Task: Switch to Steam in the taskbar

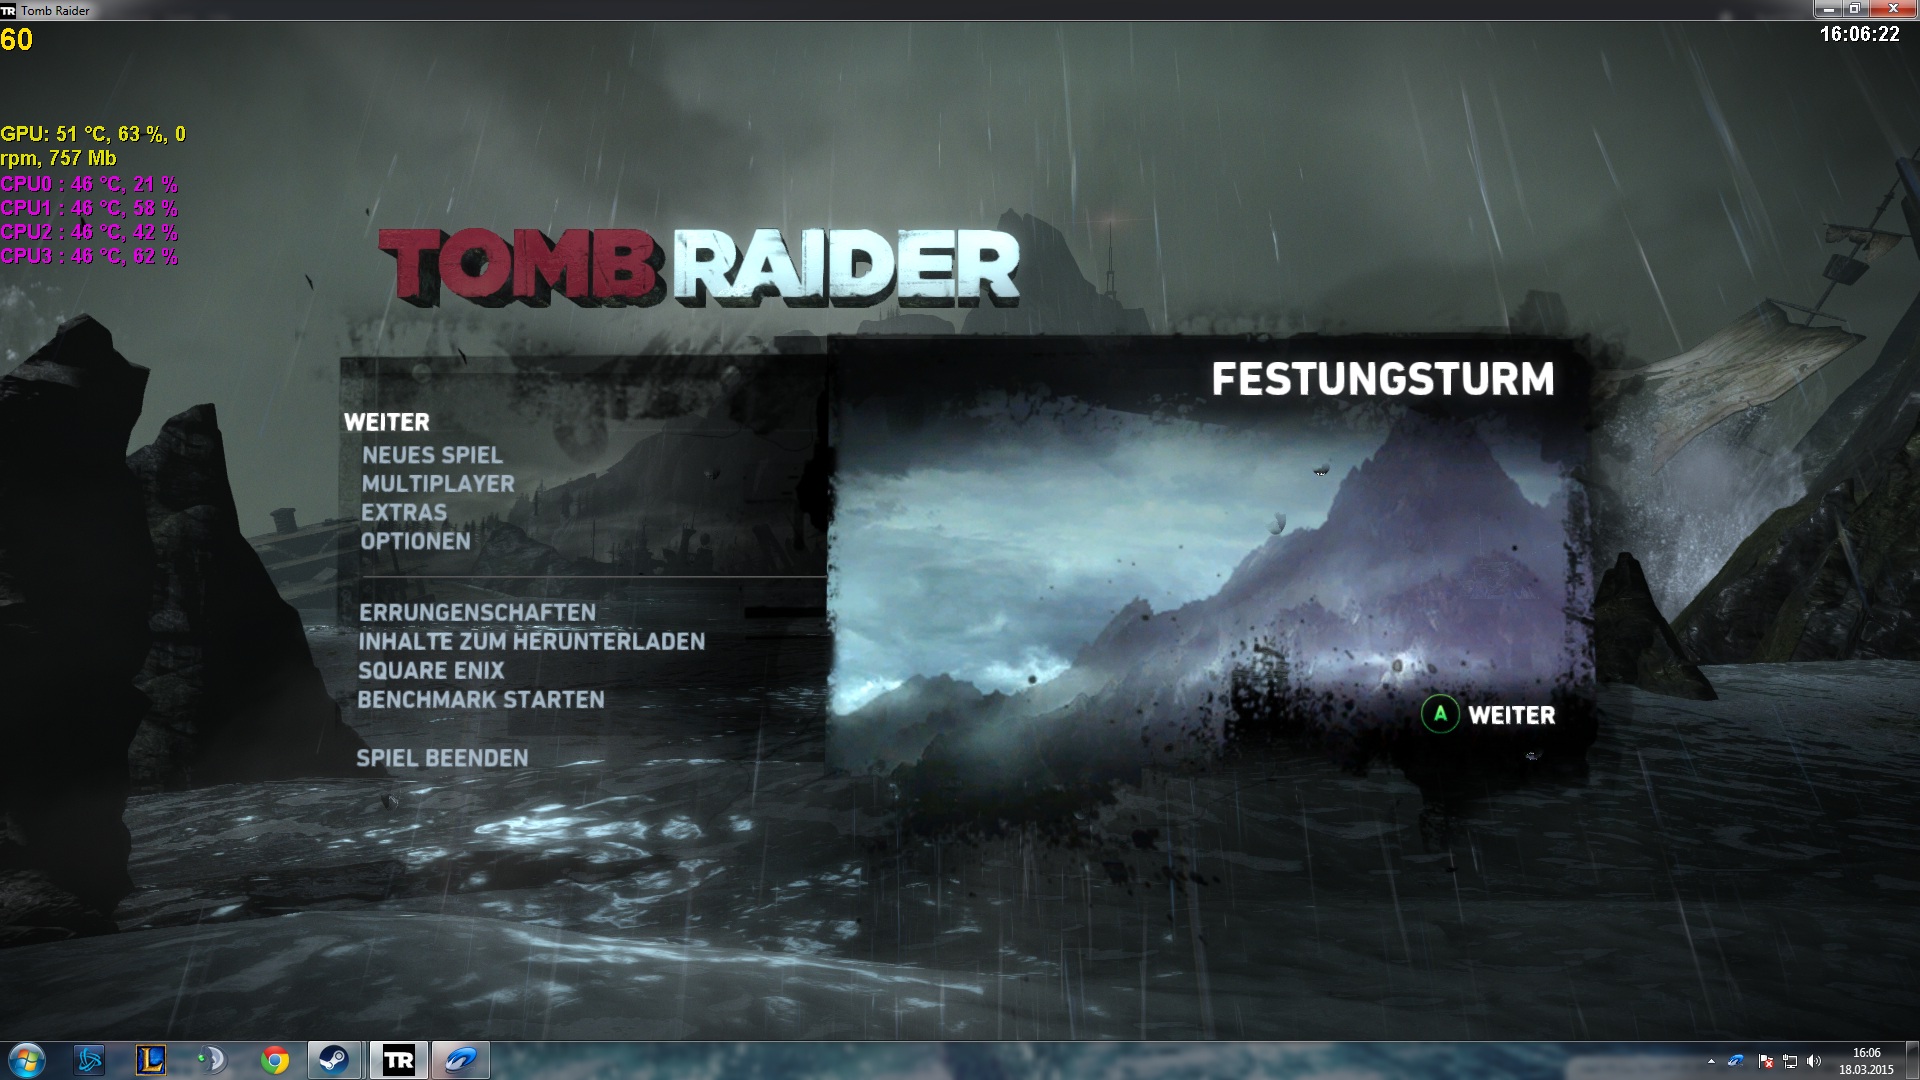Action: point(334,1060)
